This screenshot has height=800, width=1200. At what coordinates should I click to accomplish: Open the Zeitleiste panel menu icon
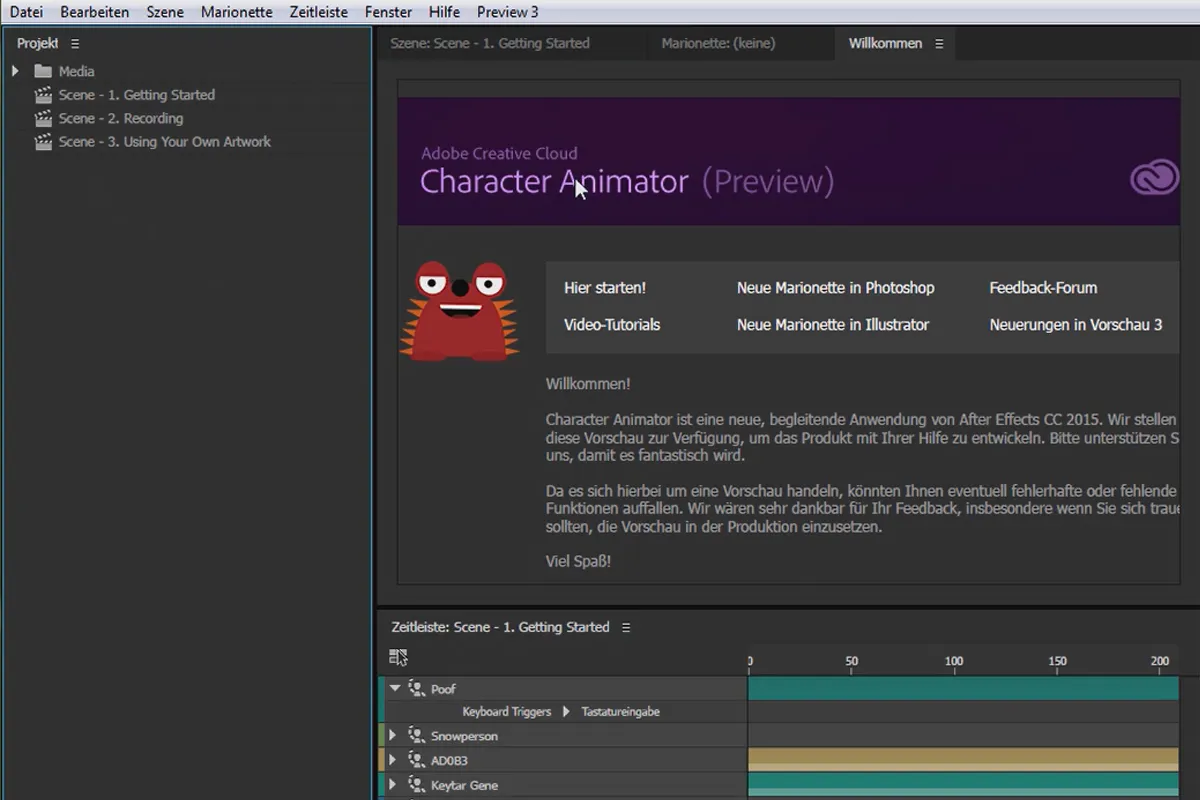coord(626,628)
